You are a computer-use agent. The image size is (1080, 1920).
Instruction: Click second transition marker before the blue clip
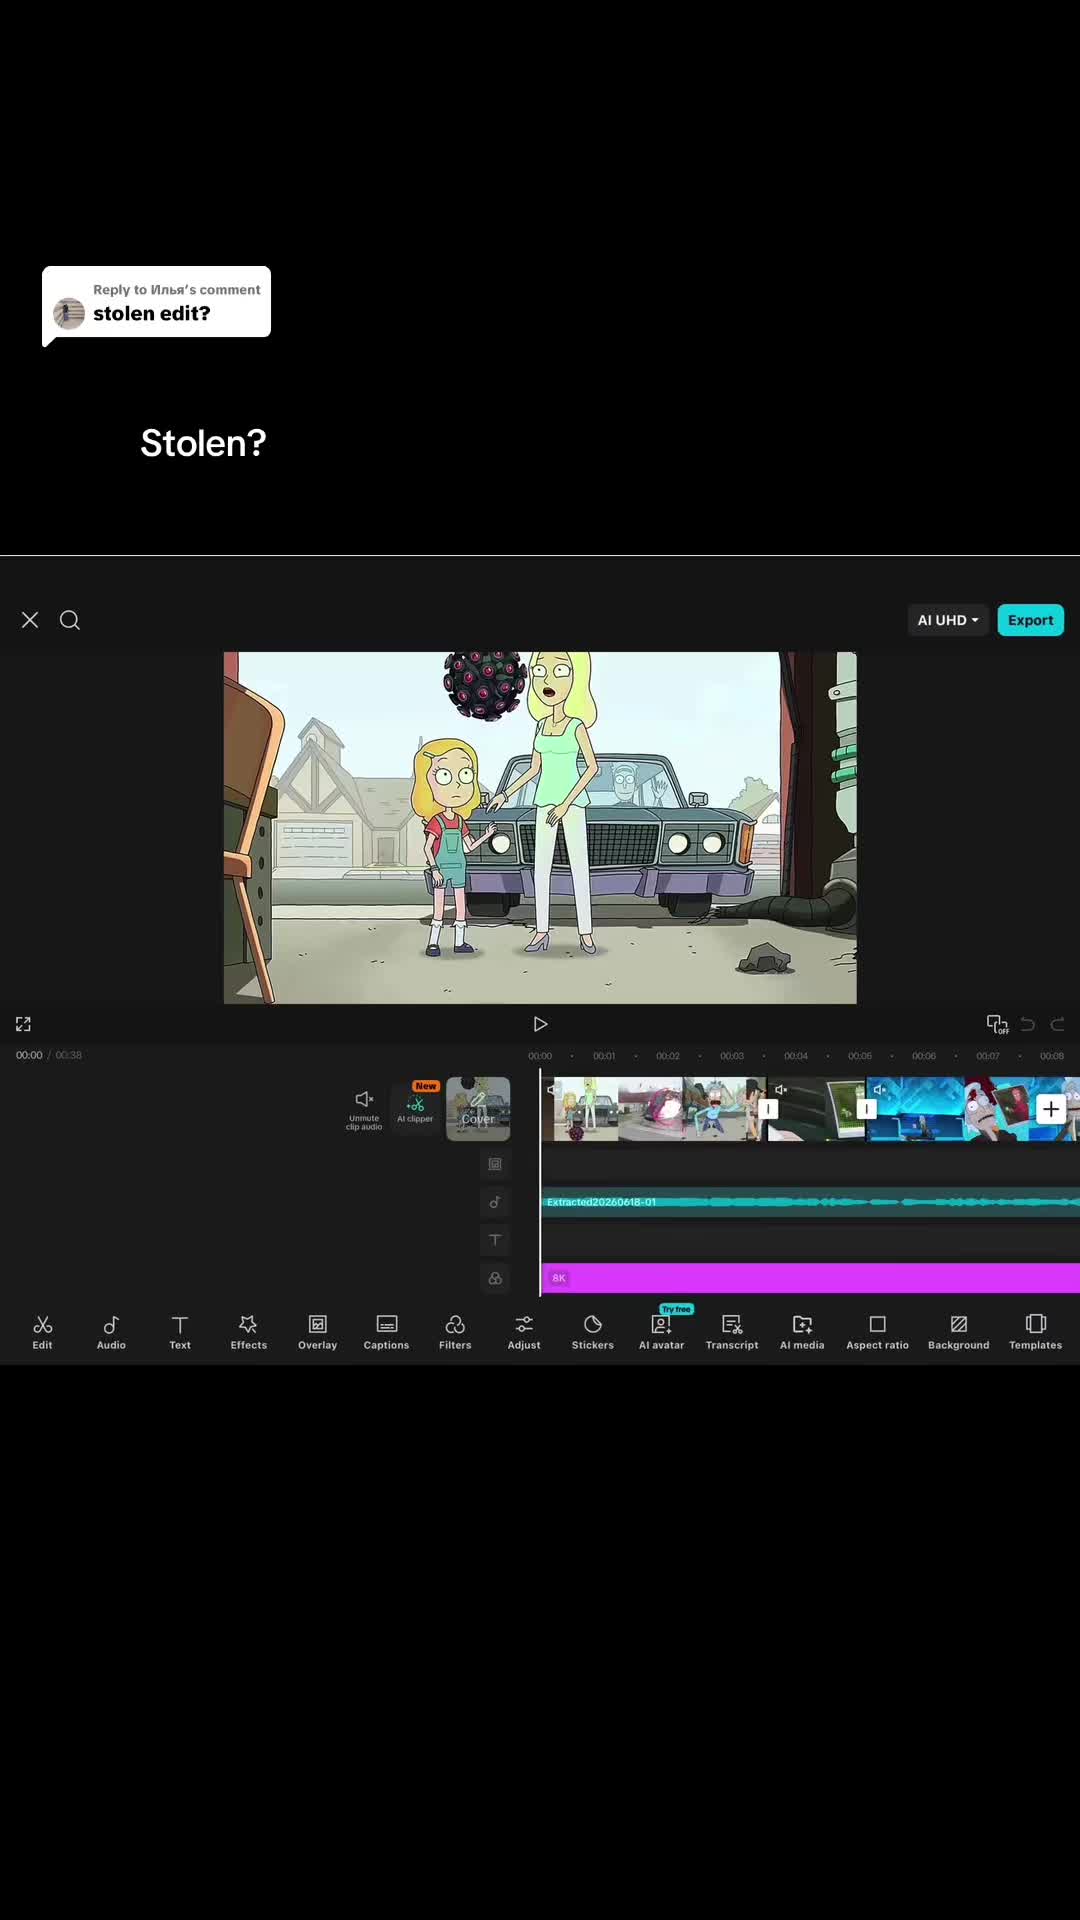(866, 1109)
